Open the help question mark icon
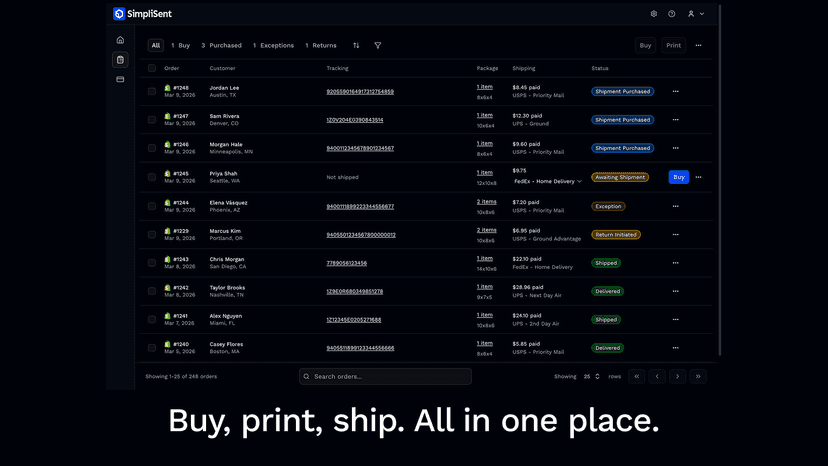Screen dimensions: 828x466 click(x=672, y=14)
